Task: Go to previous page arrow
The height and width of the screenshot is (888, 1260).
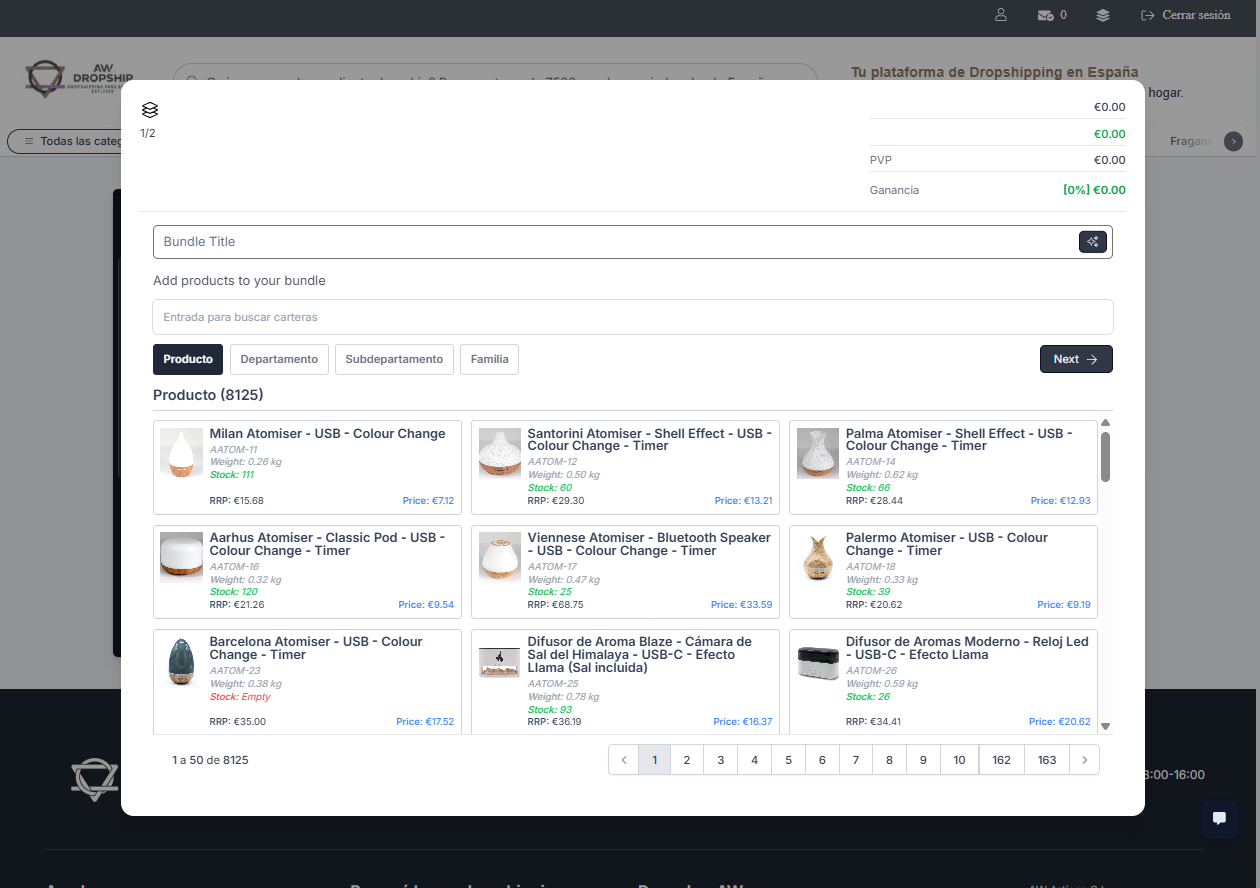Action: (624, 760)
